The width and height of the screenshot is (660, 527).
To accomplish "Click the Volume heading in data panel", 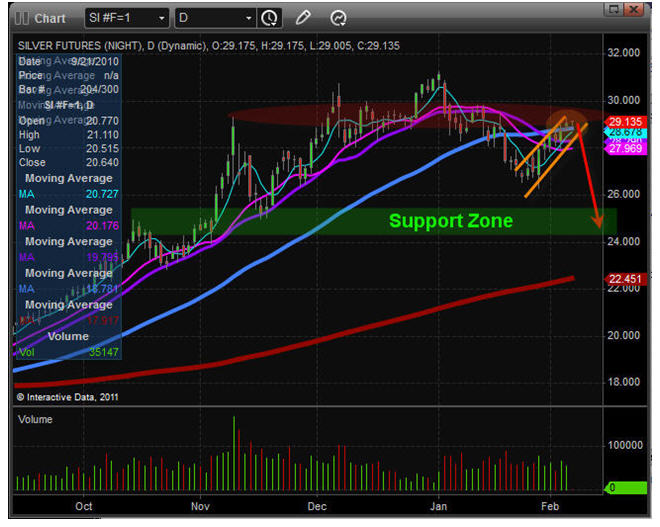I will pyautogui.click(x=68, y=337).
